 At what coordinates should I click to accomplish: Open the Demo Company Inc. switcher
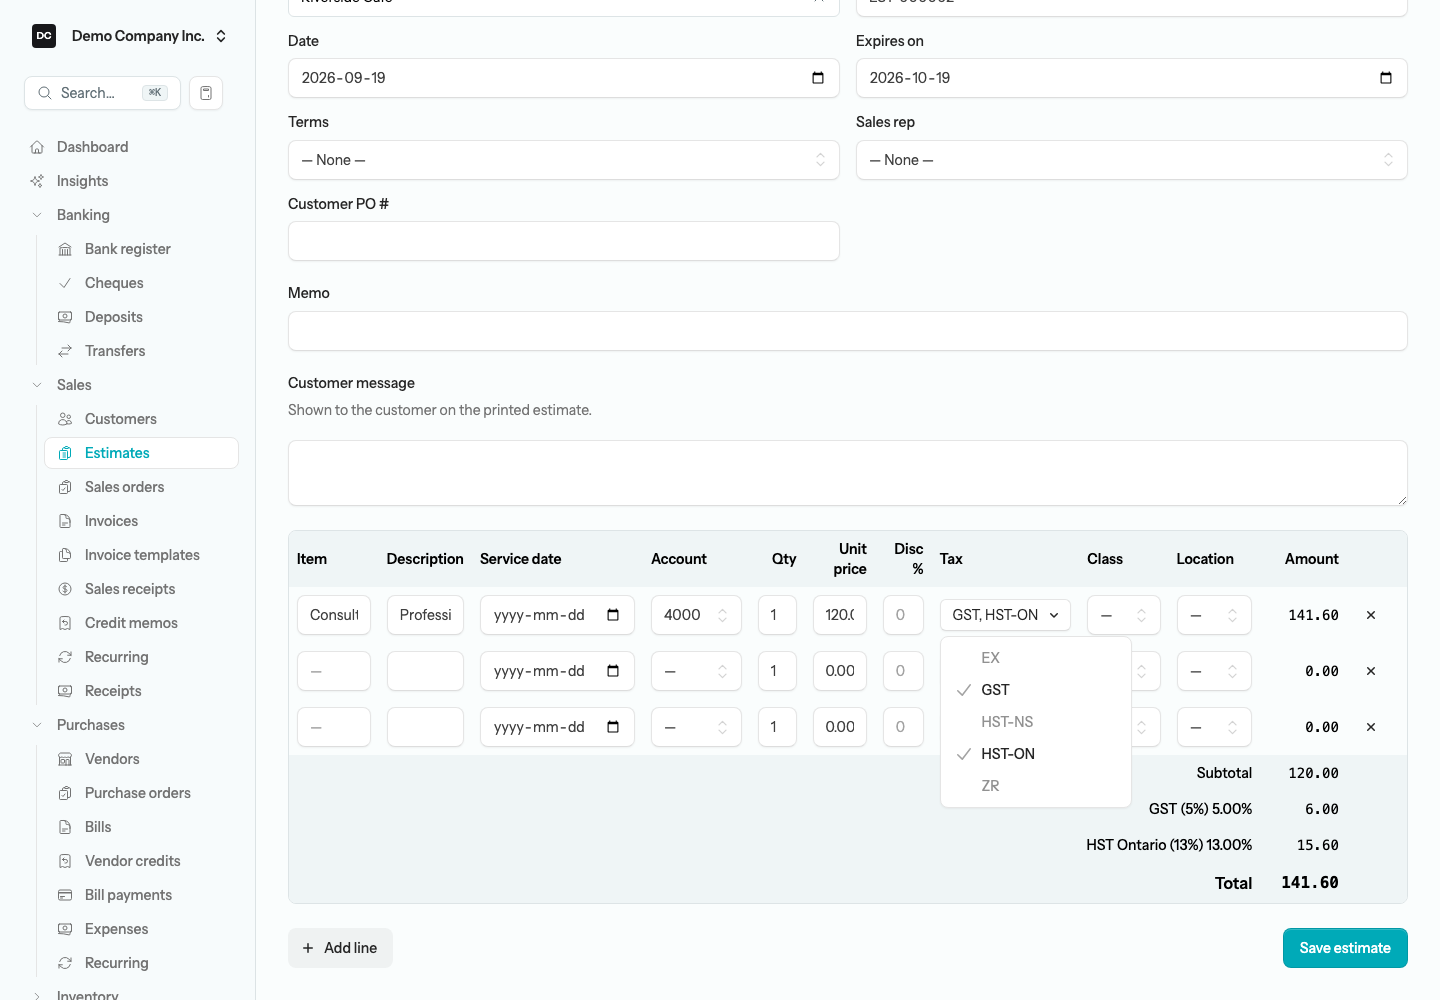pyautogui.click(x=130, y=36)
